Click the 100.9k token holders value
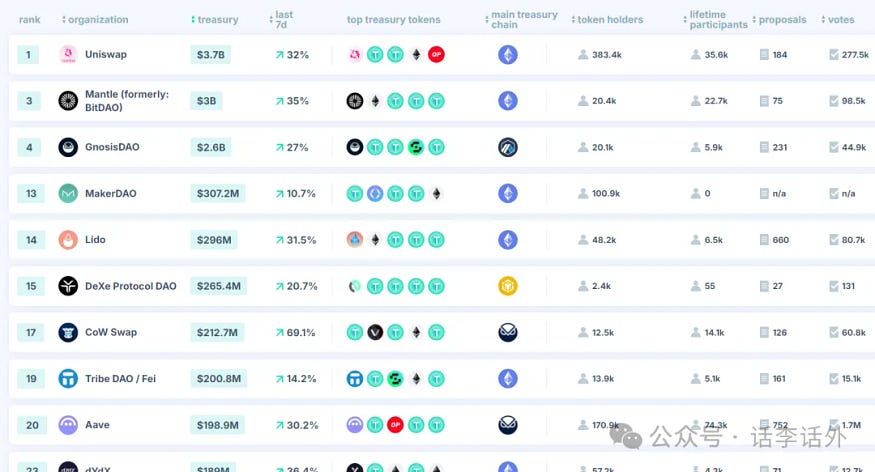 [606, 194]
